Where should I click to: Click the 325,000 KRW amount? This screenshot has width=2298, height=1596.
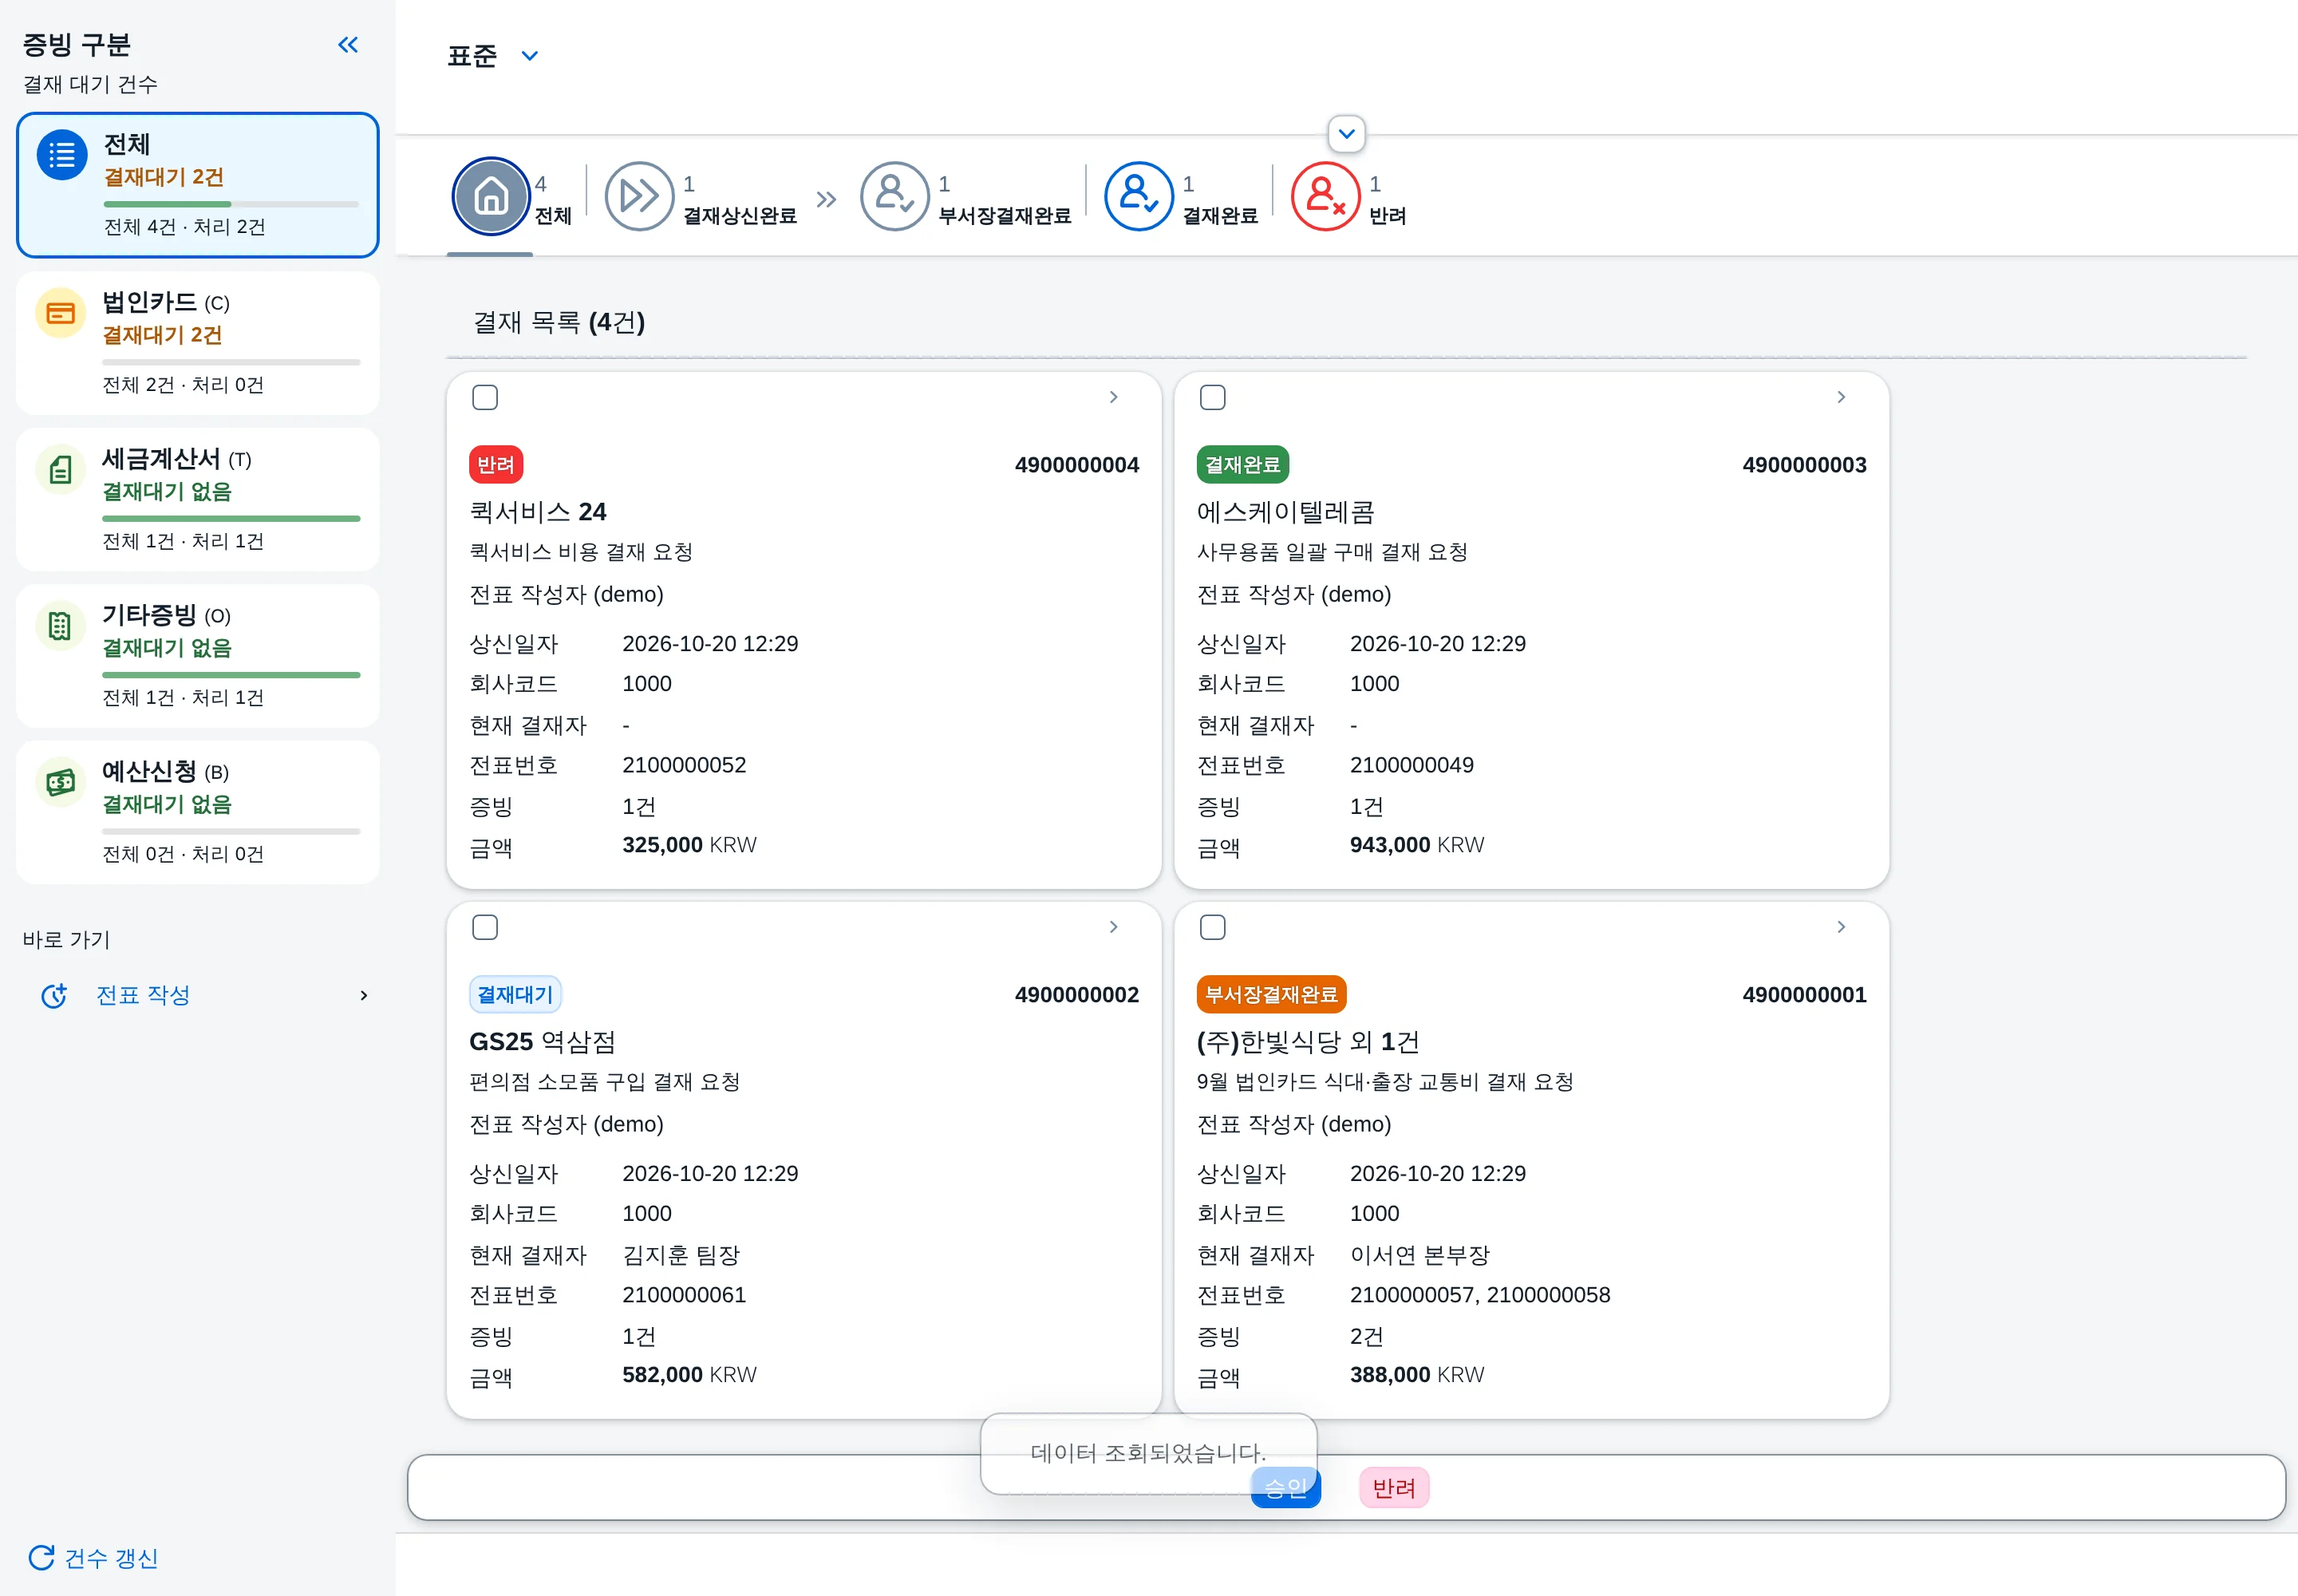point(689,845)
